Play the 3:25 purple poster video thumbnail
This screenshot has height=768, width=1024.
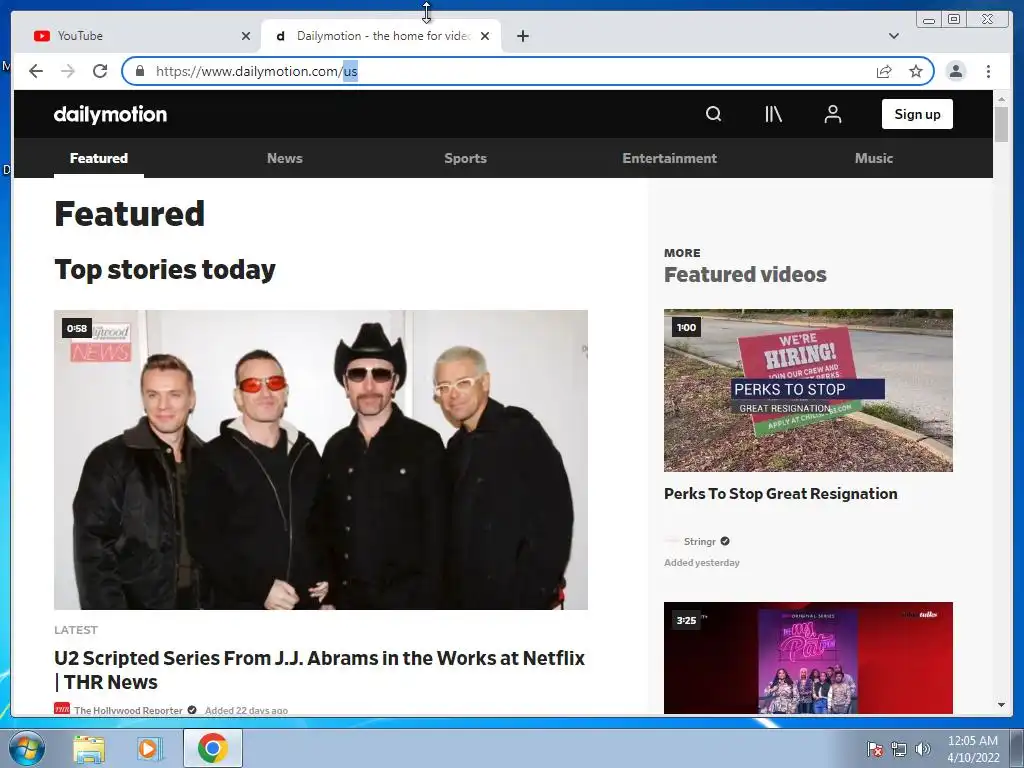(808, 658)
